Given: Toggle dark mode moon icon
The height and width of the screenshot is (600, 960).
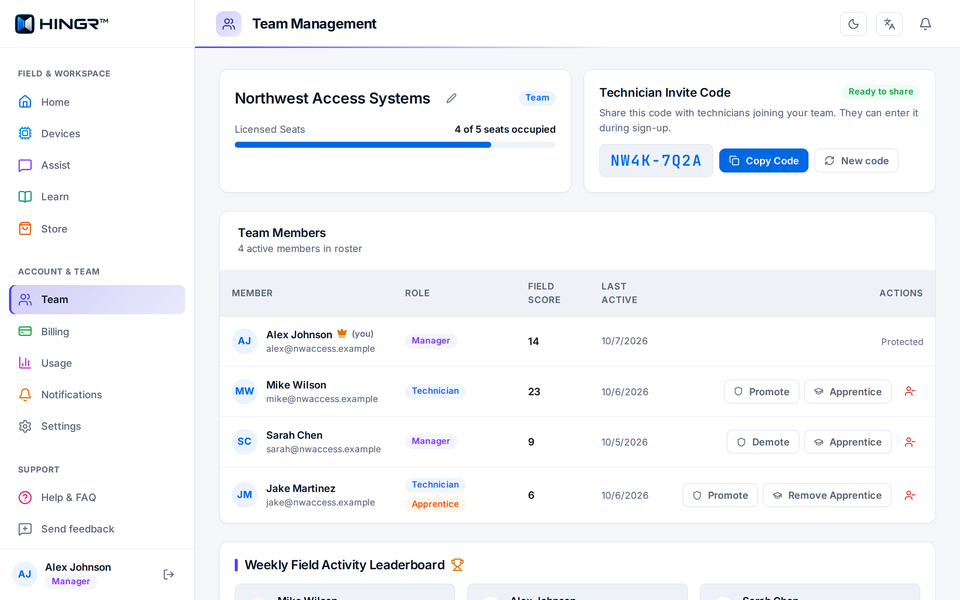Looking at the screenshot, I should pyautogui.click(x=853, y=24).
